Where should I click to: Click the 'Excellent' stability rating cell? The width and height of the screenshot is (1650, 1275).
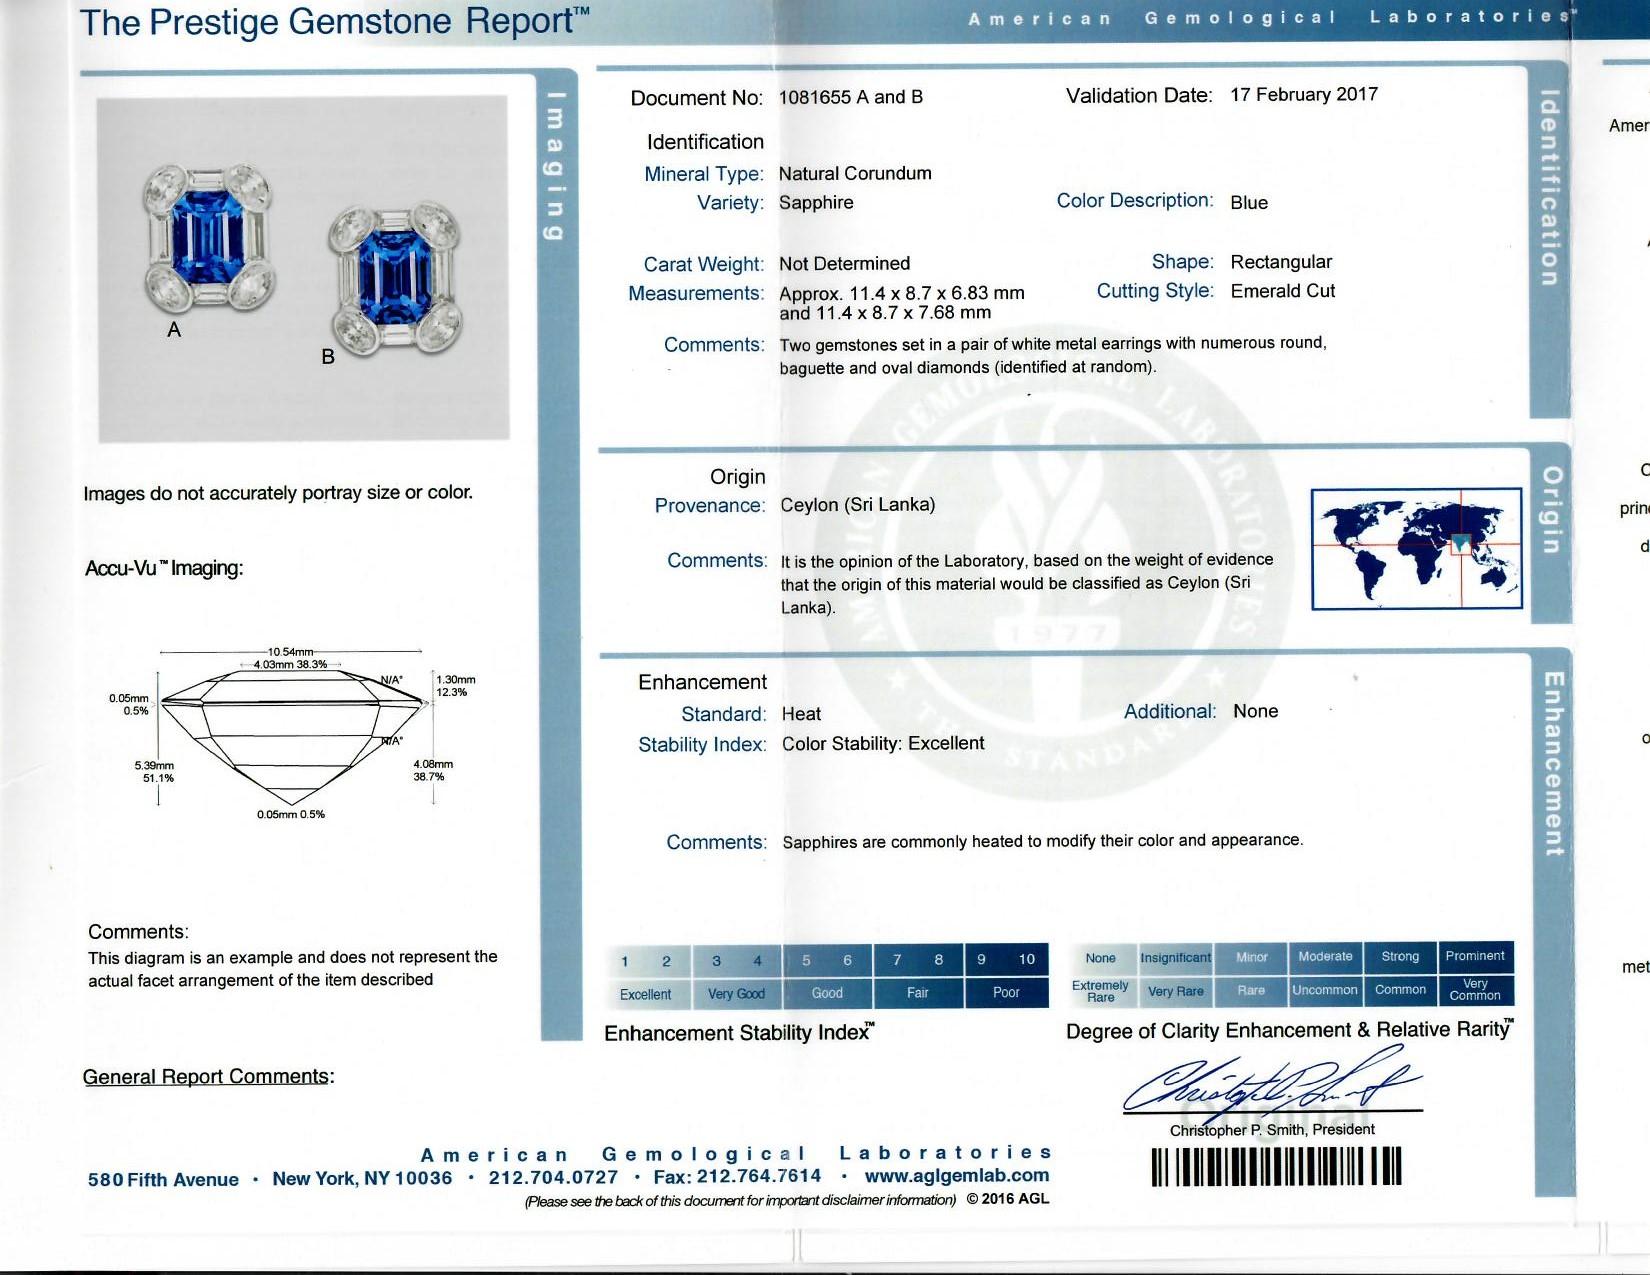[646, 994]
